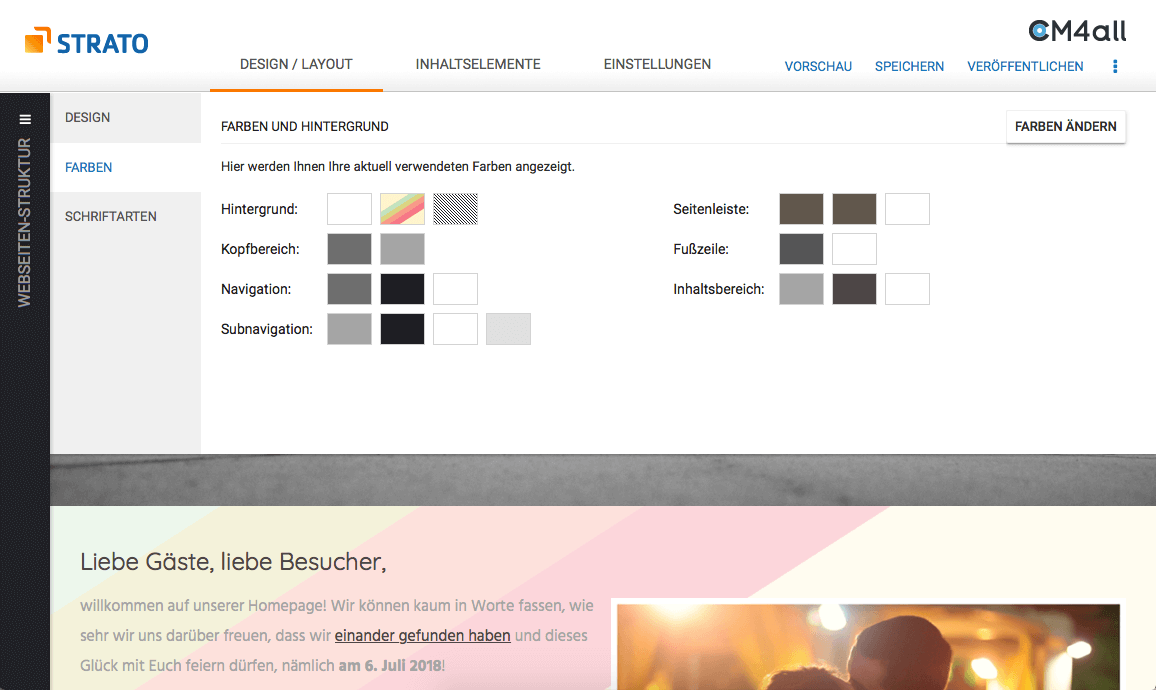The image size is (1156, 690).
Task: Click the bold date am 6. Juli 2018
Action: (389, 666)
